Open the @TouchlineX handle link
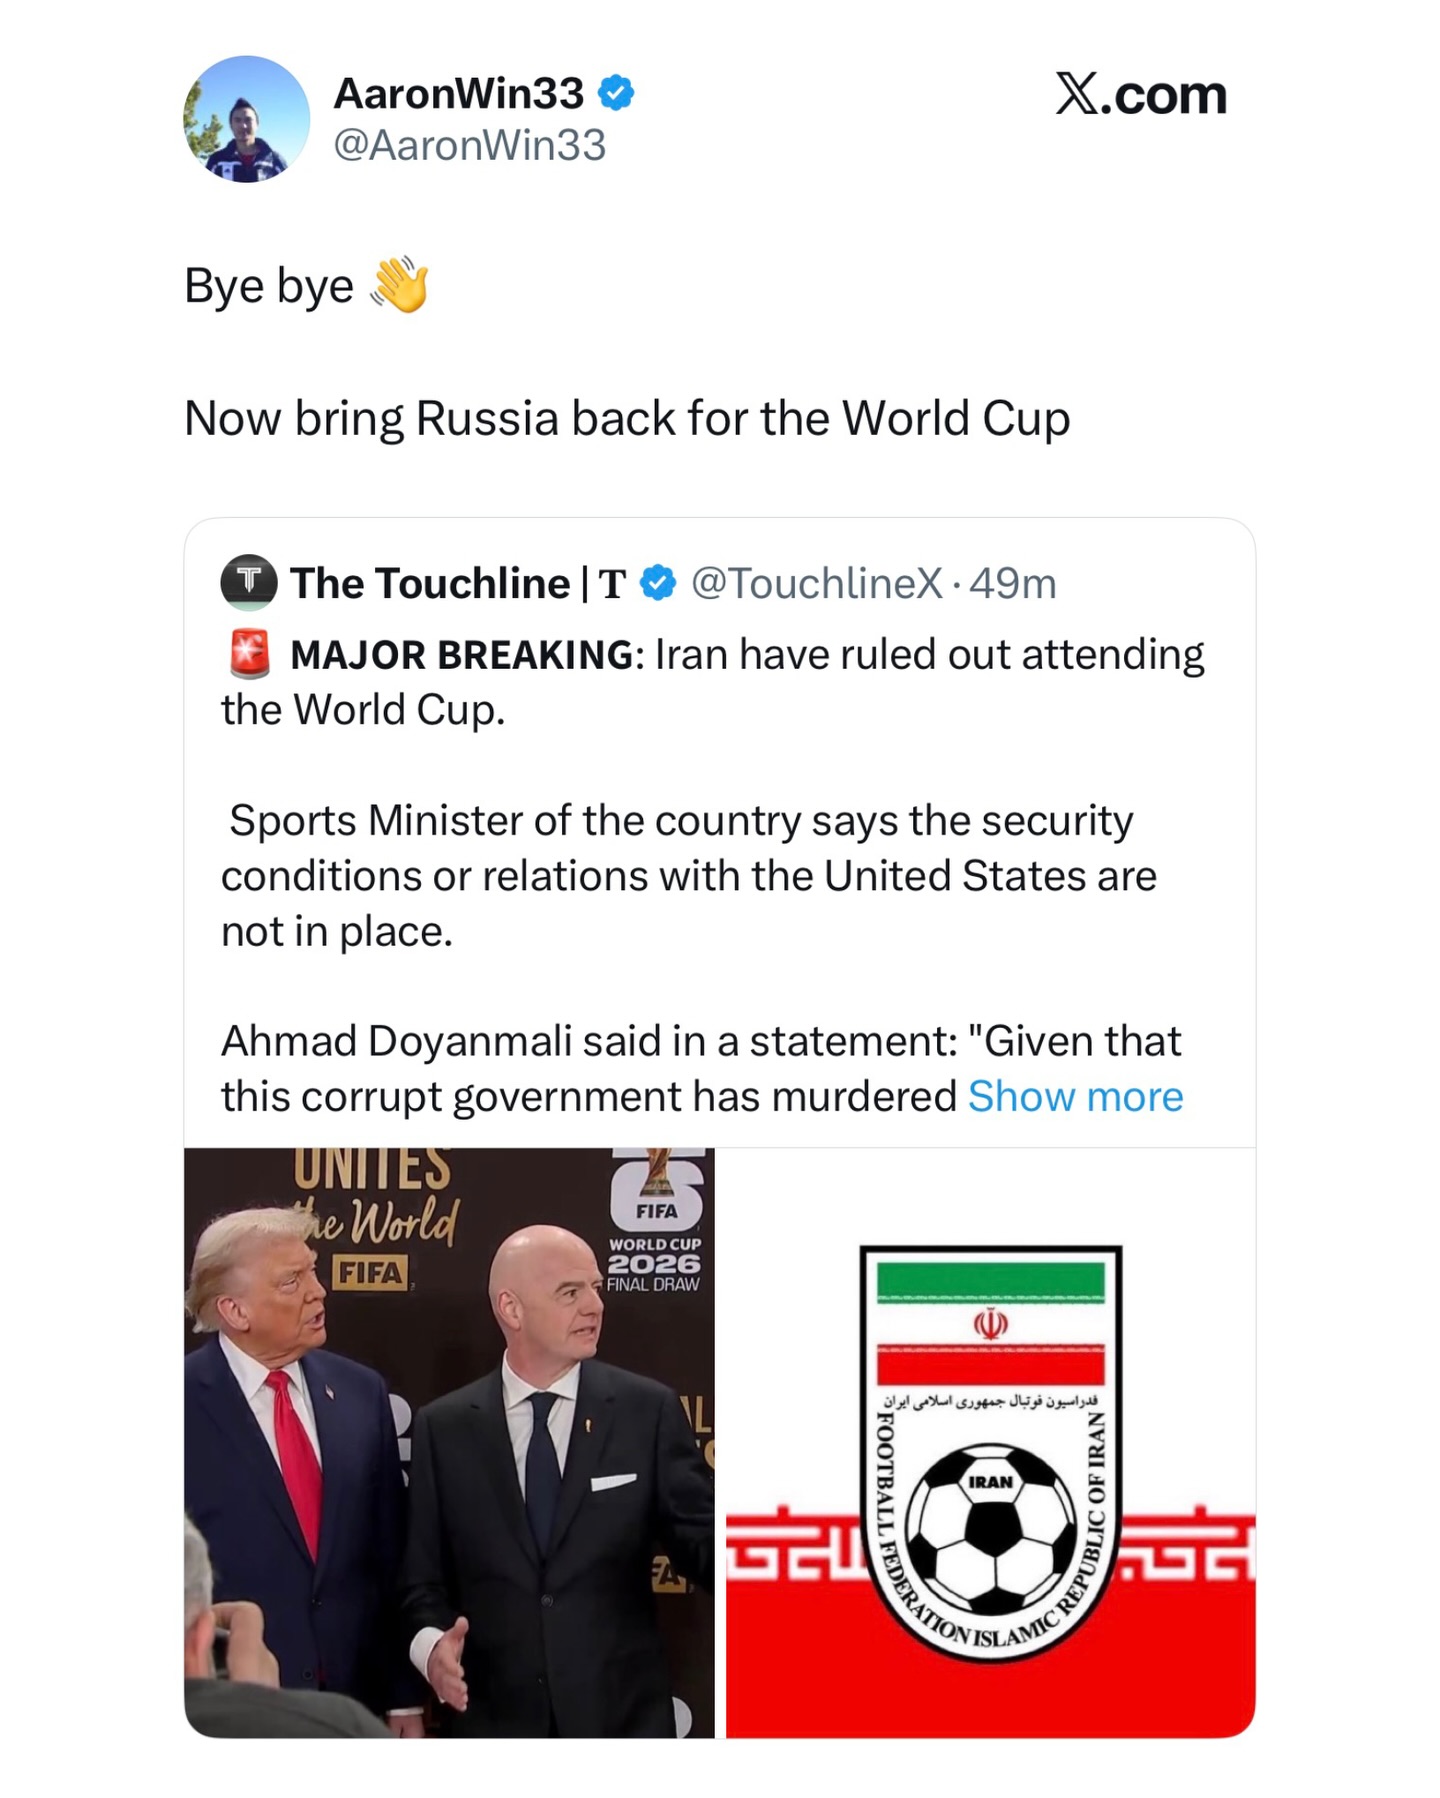Screen dimensions: 1440x1798 click(816, 583)
